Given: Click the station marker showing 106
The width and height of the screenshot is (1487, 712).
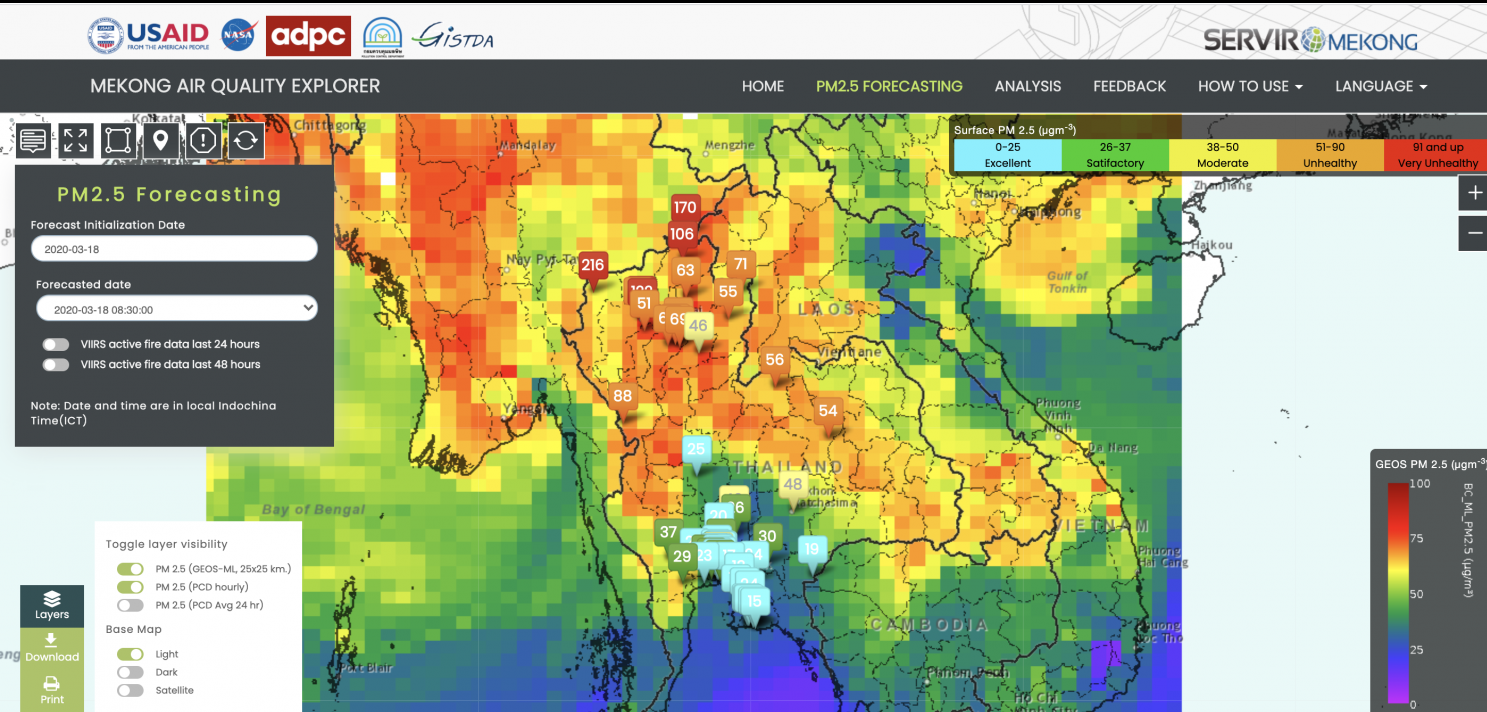Looking at the screenshot, I should coord(682,236).
